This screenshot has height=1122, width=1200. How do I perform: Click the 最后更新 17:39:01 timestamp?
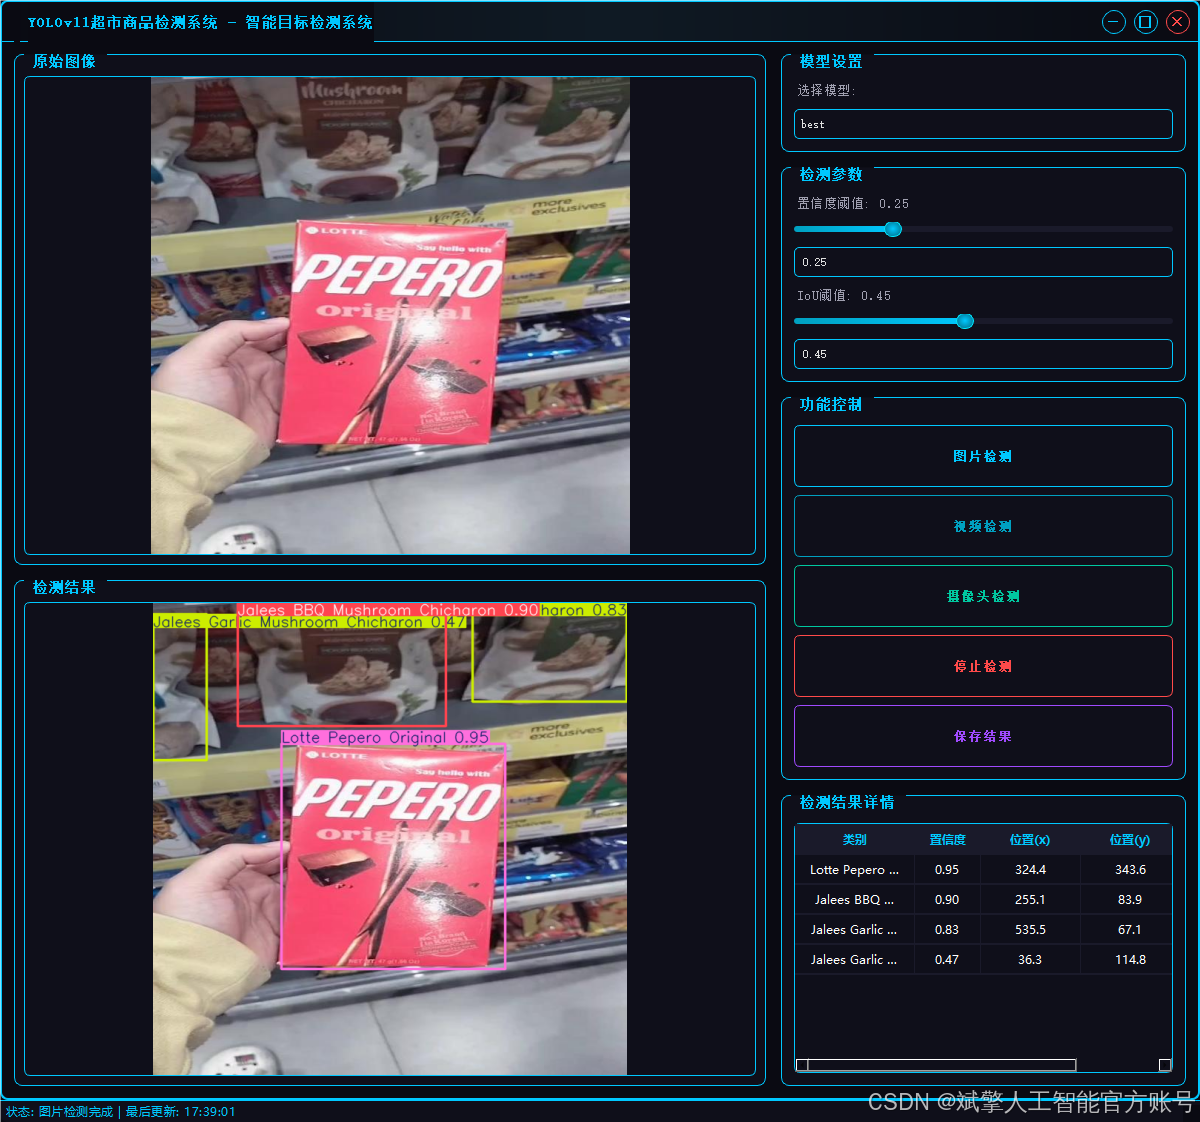pyautogui.click(x=181, y=1112)
